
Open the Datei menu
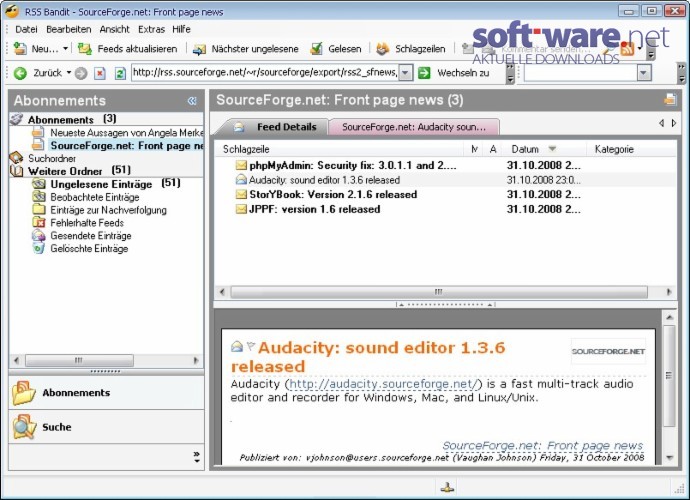pos(26,29)
